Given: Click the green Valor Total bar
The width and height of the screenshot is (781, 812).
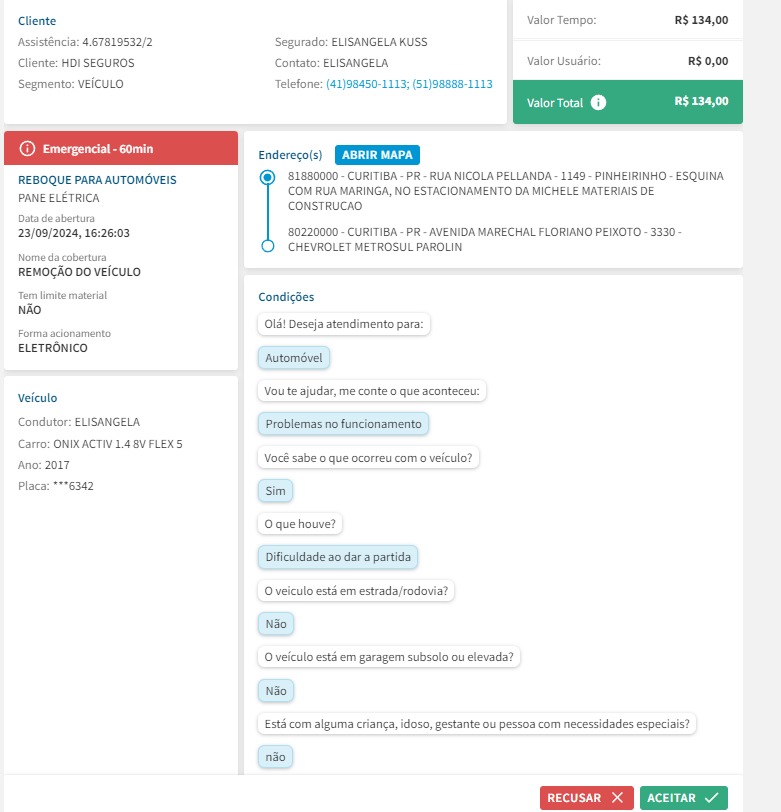Looking at the screenshot, I should (627, 102).
